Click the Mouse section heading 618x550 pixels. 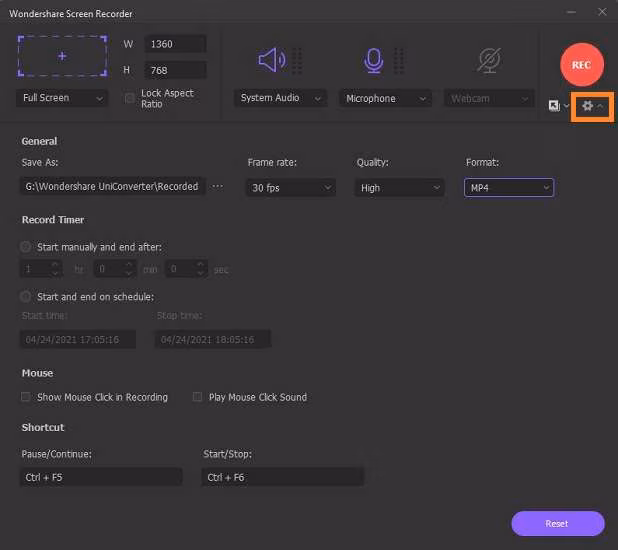(37, 373)
